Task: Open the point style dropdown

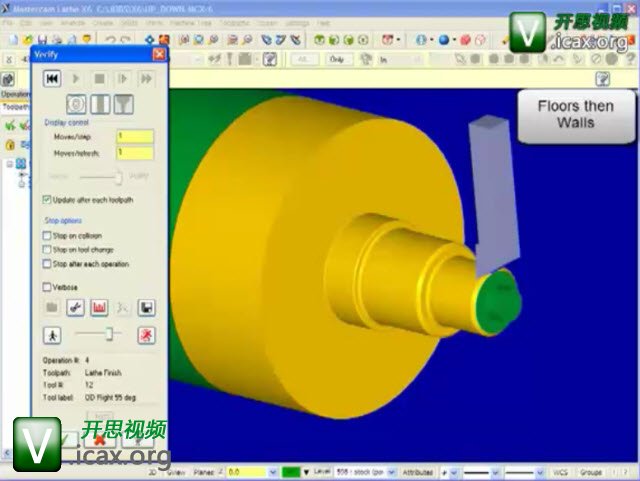Action: (x=454, y=472)
